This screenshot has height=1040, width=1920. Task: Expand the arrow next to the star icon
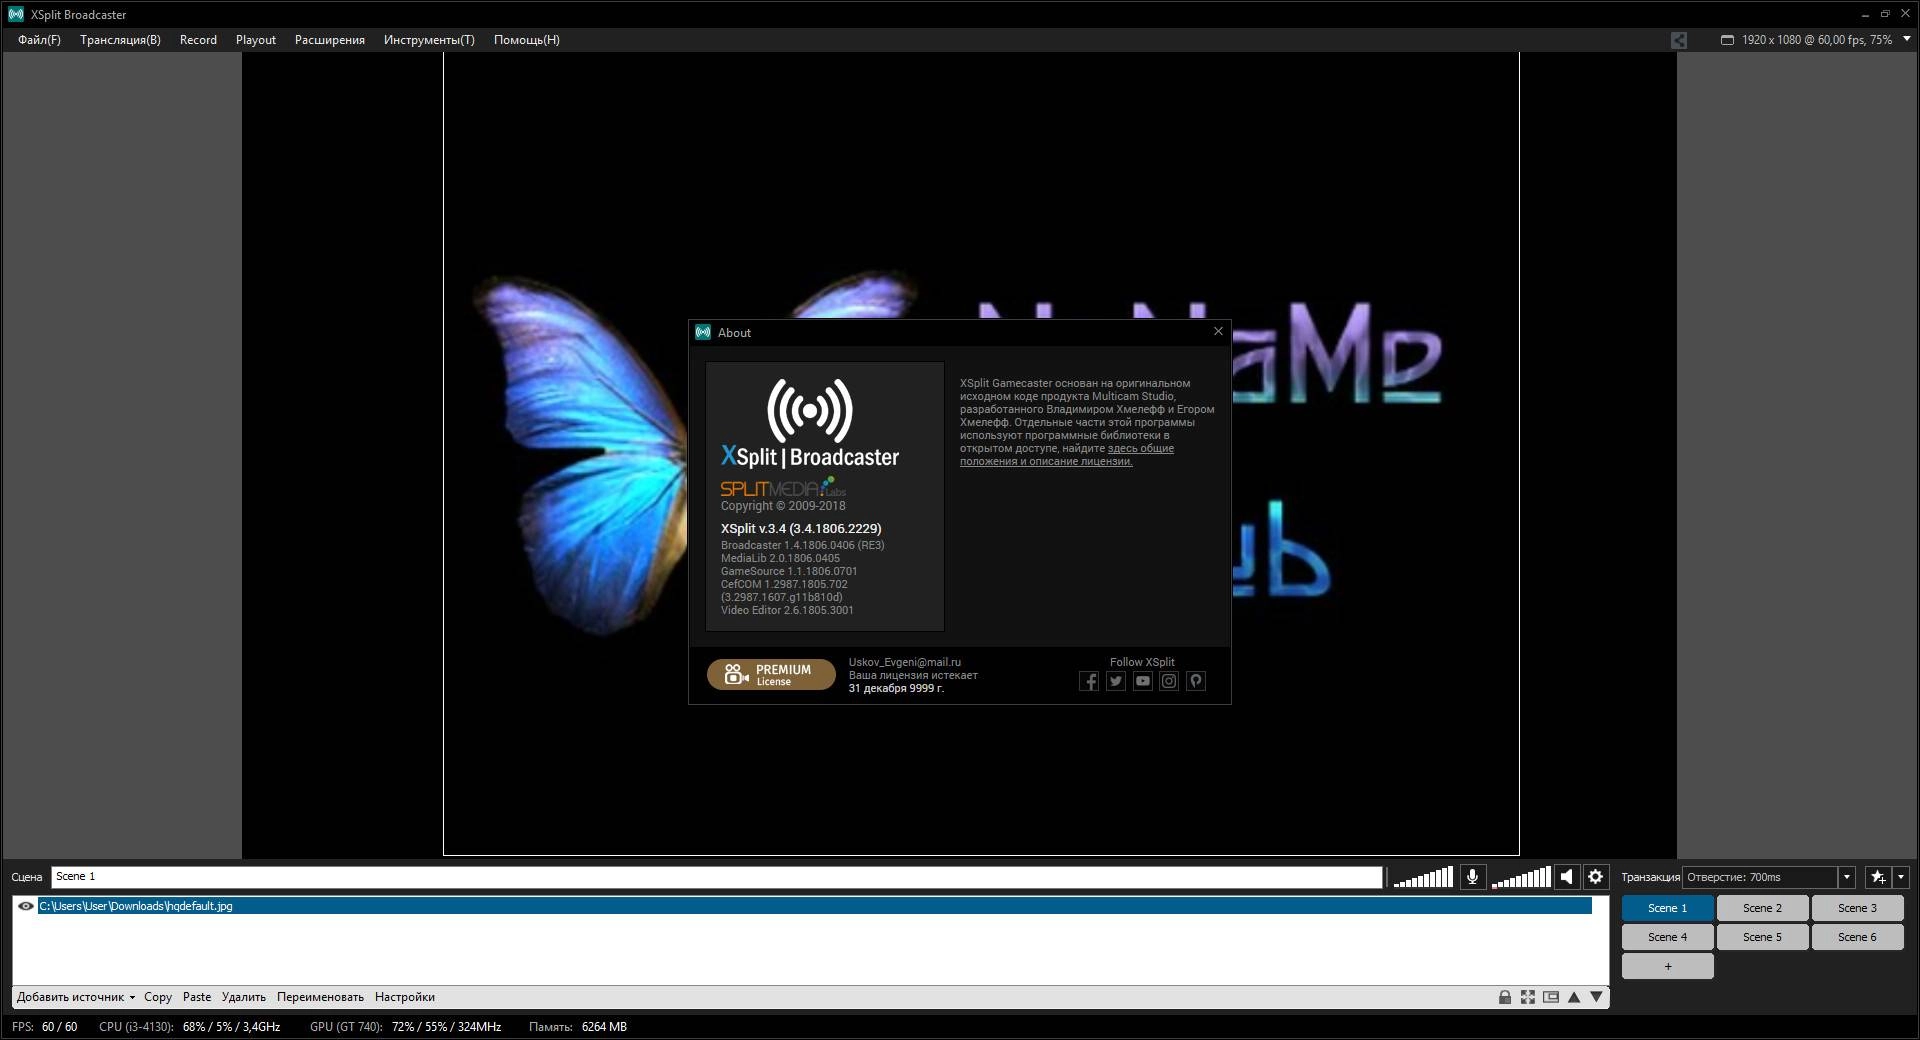[x=1901, y=877]
